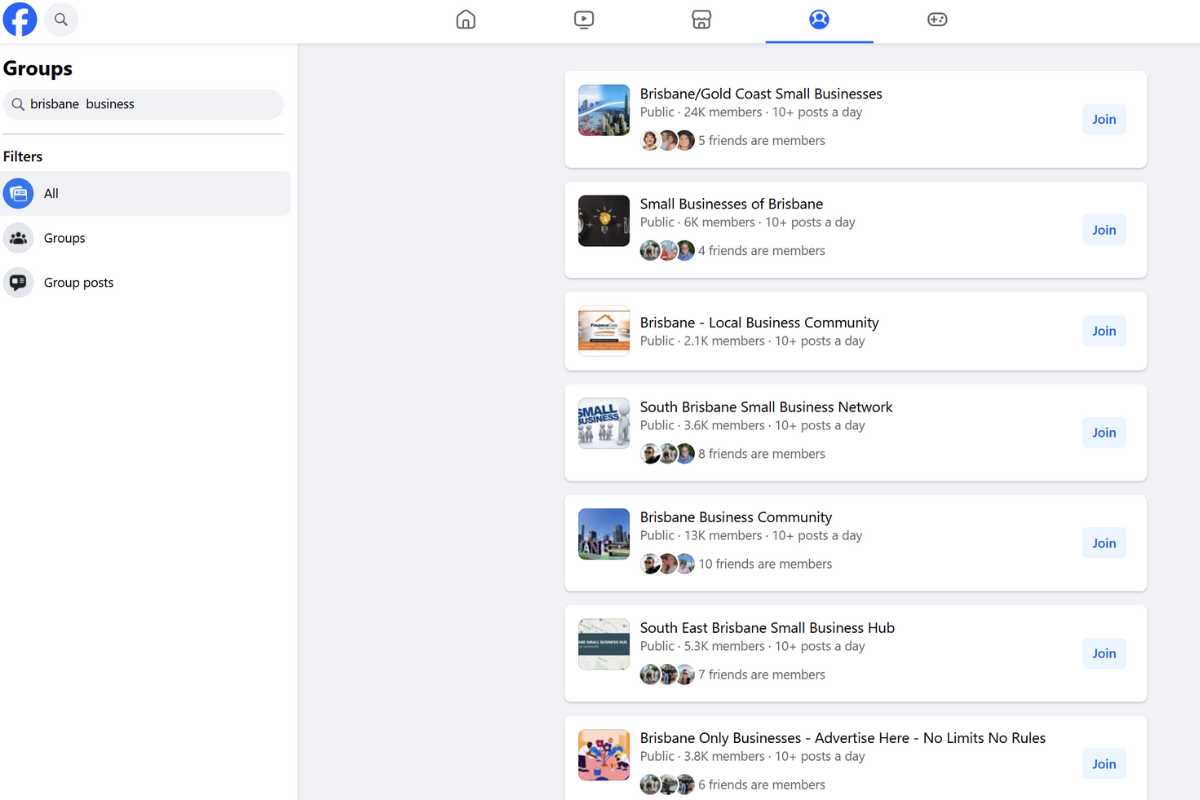The height and width of the screenshot is (800, 1200).
Task: Join Brisbane - Local Business Community group
Action: coord(1104,331)
